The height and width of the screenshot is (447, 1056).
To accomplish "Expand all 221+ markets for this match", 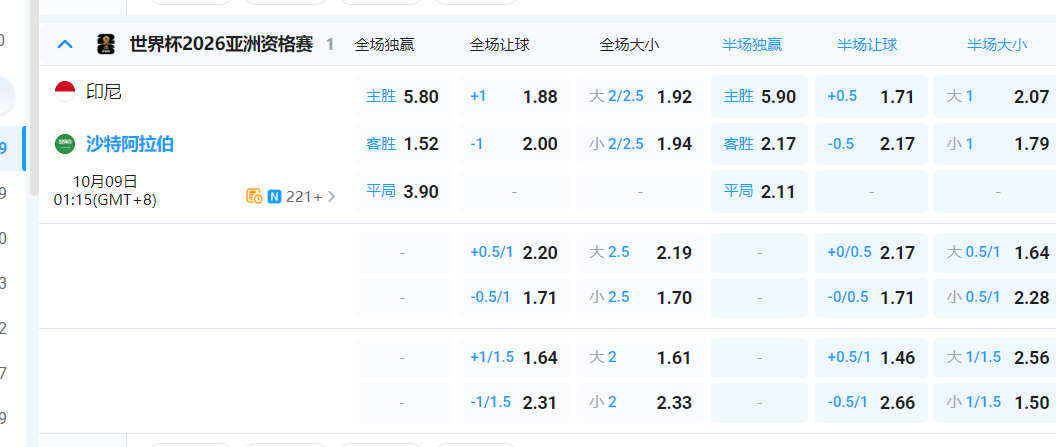I will click(x=310, y=196).
